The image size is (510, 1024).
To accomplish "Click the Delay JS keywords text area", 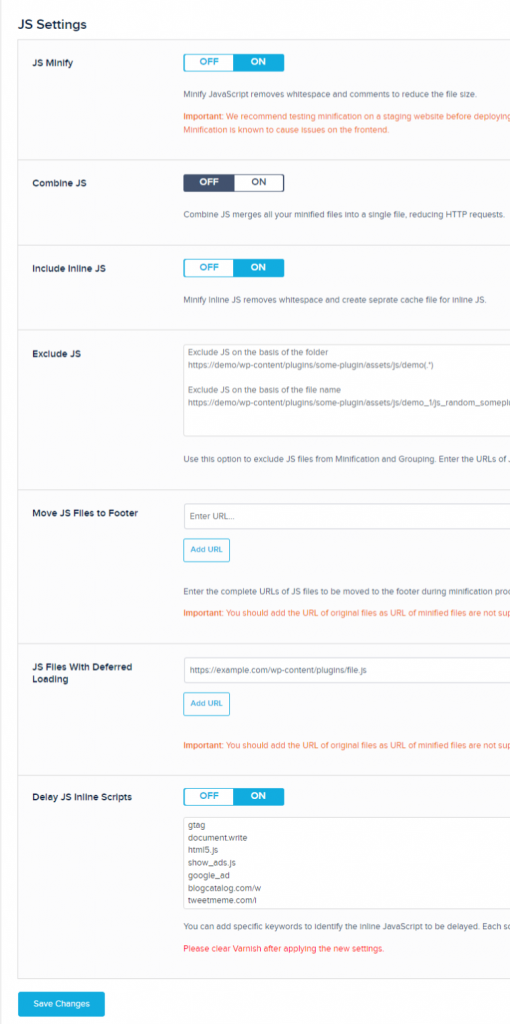I will click(347, 862).
